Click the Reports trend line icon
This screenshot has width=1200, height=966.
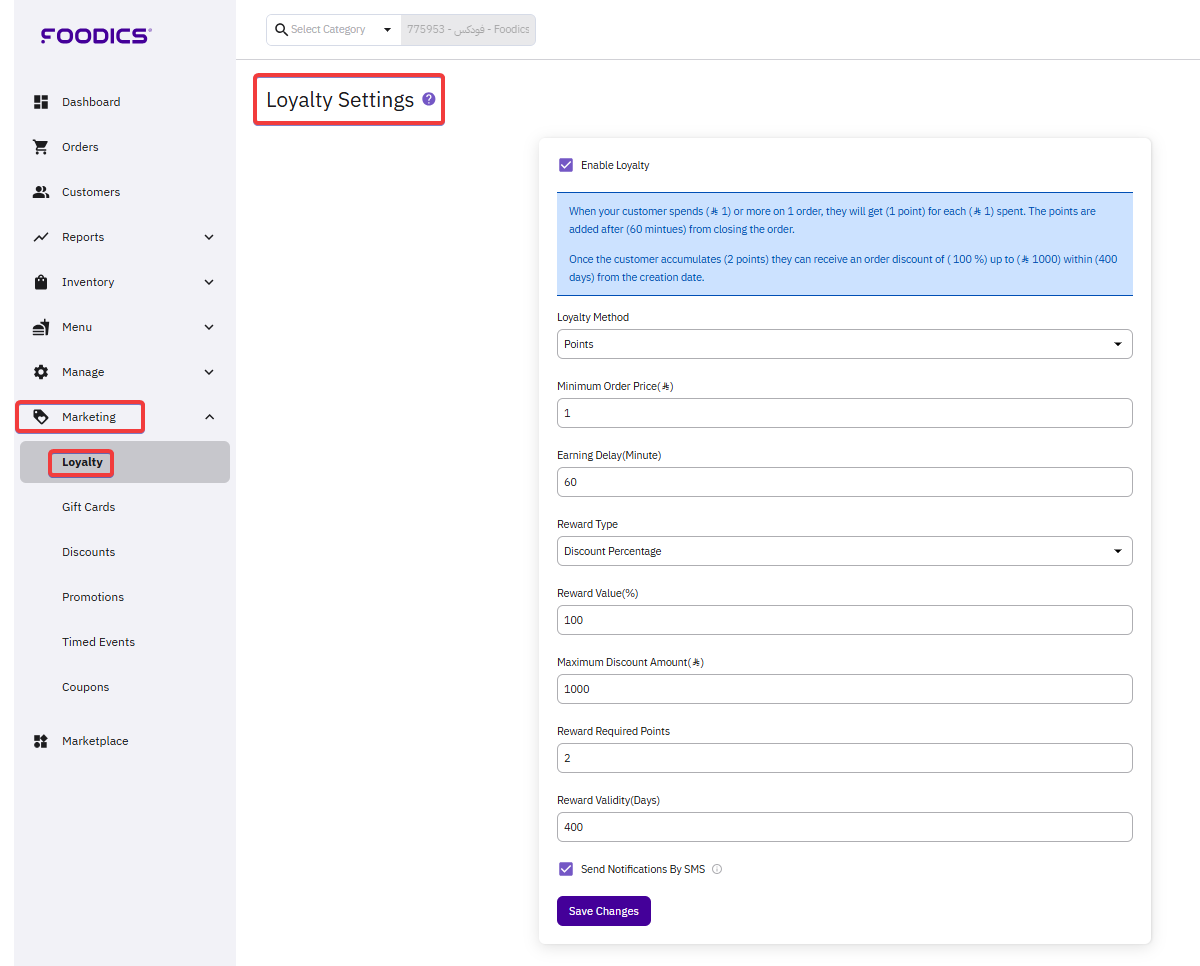(41, 237)
